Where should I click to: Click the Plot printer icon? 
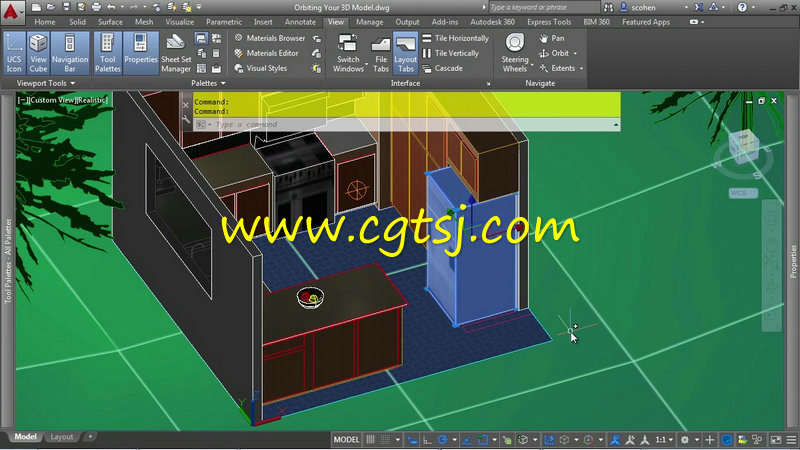point(96,7)
